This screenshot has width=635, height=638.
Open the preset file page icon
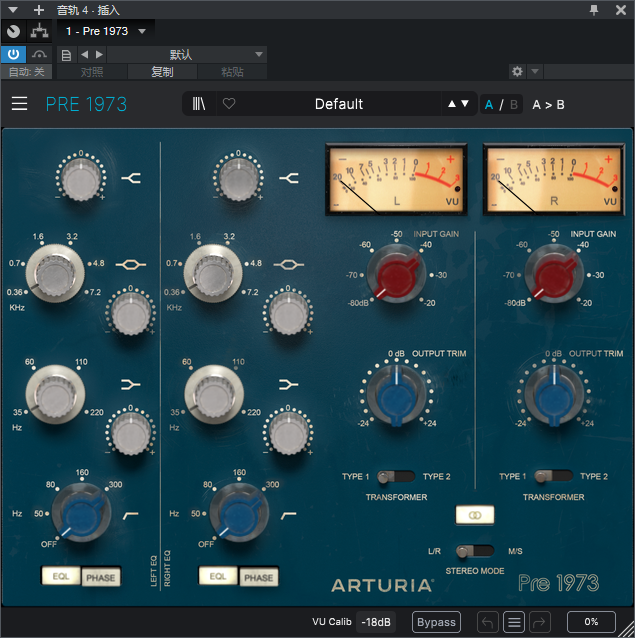(66, 55)
